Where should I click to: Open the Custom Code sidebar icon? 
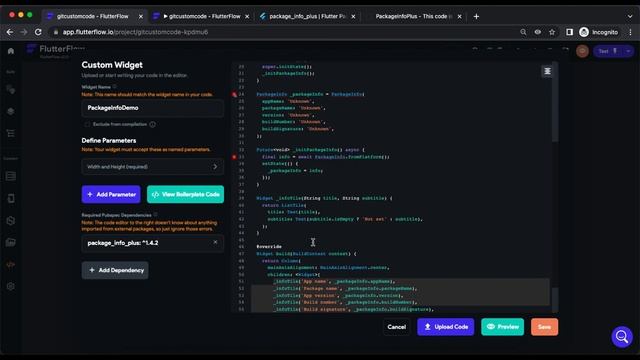tap(11, 264)
